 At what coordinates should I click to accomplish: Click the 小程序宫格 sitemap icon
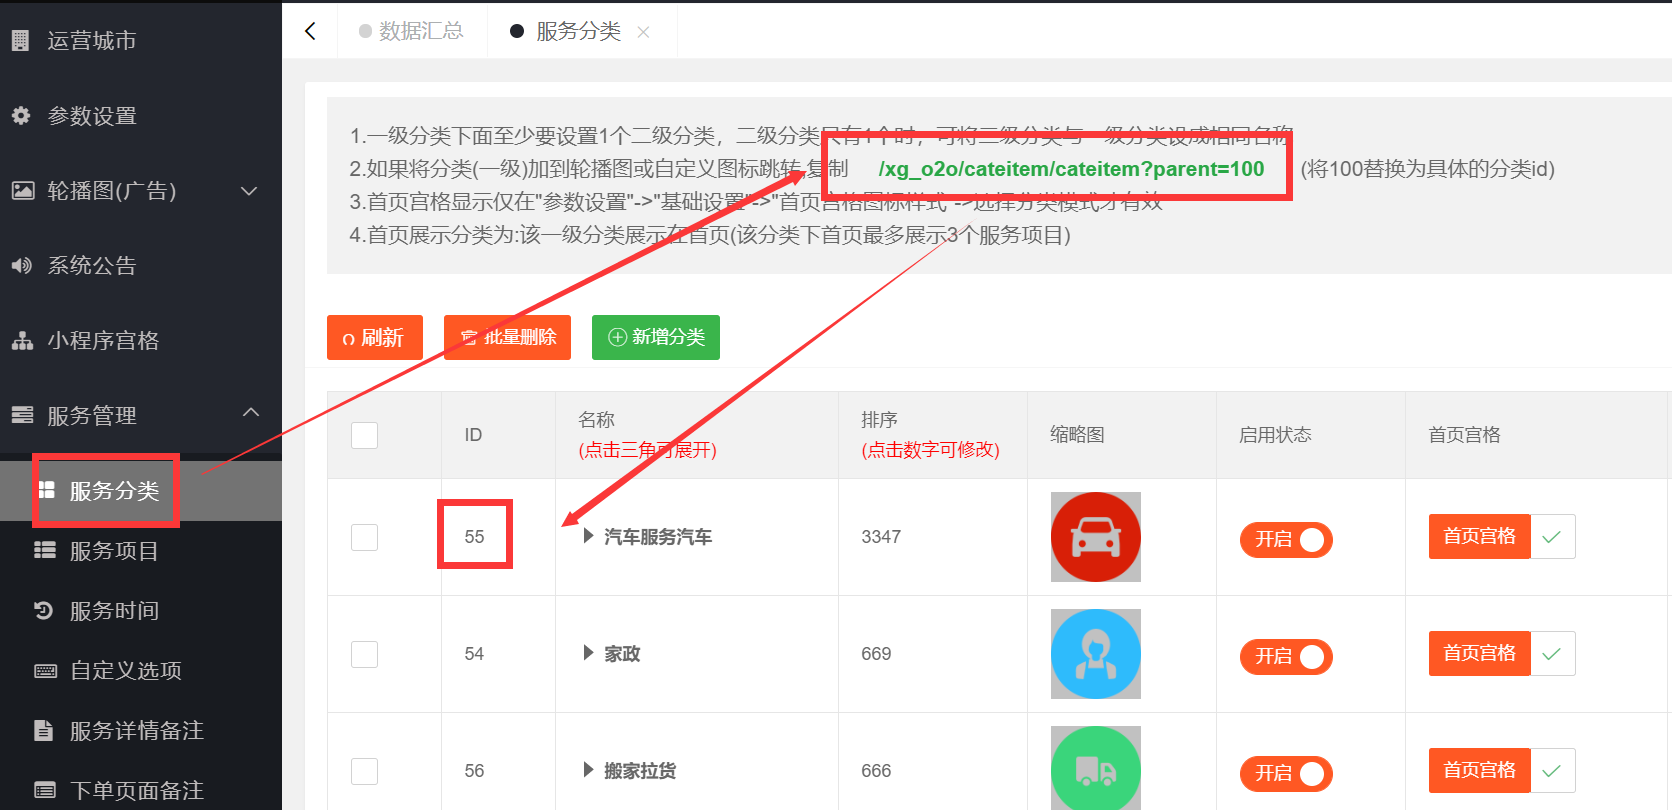(22, 341)
